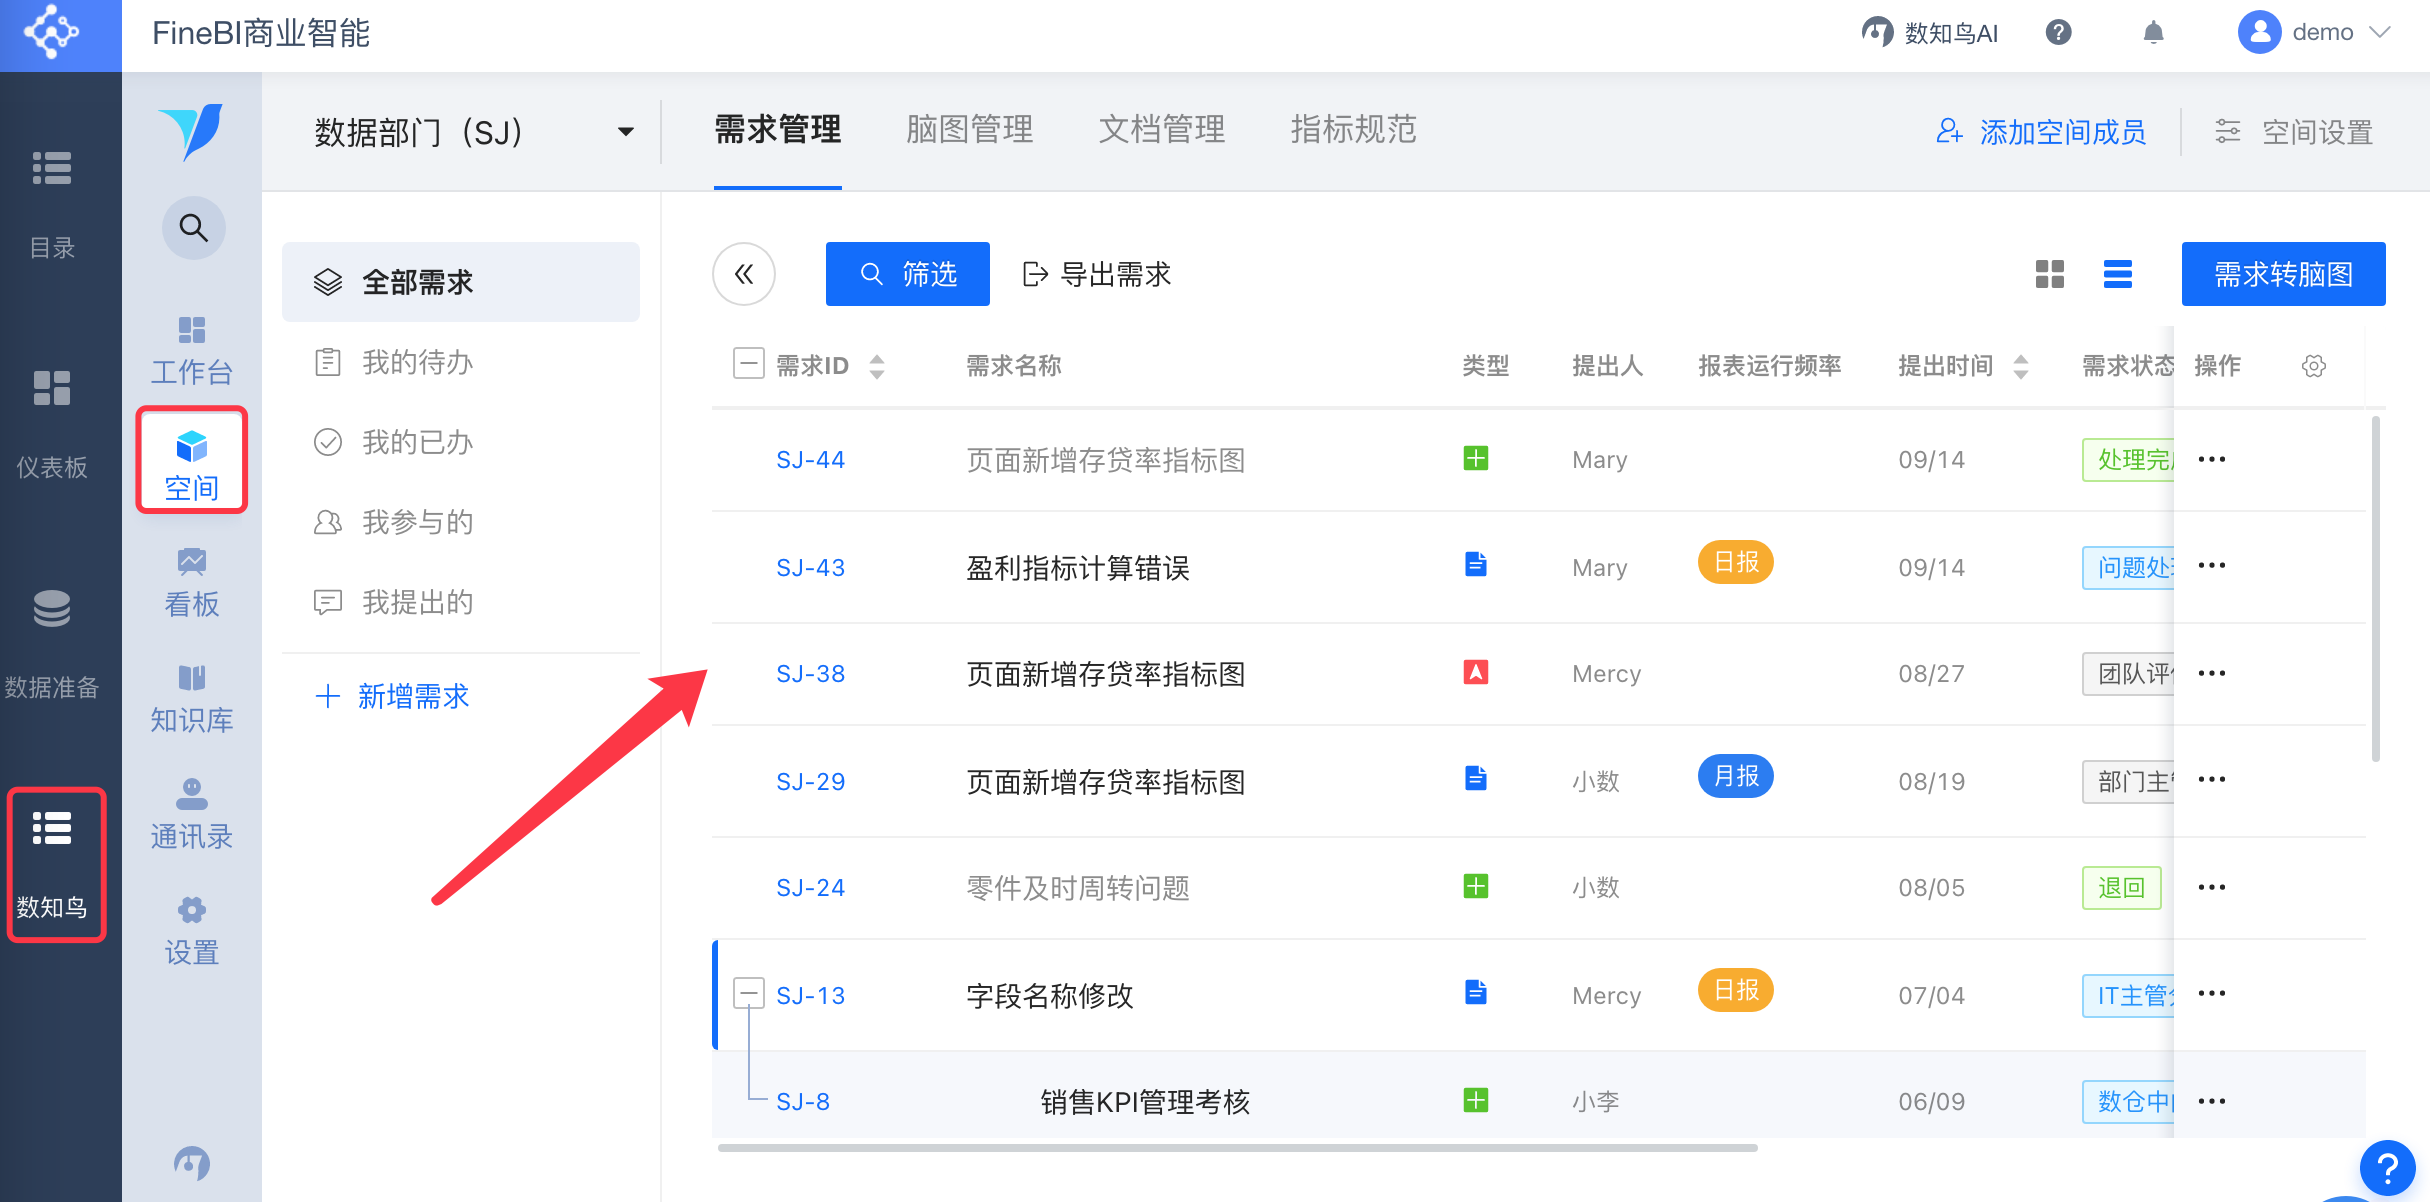The height and width of the screenshot is (1202, 2430).
Task: Toggle select-all checkbox beside 需求ID header
Action: (748, 364)
